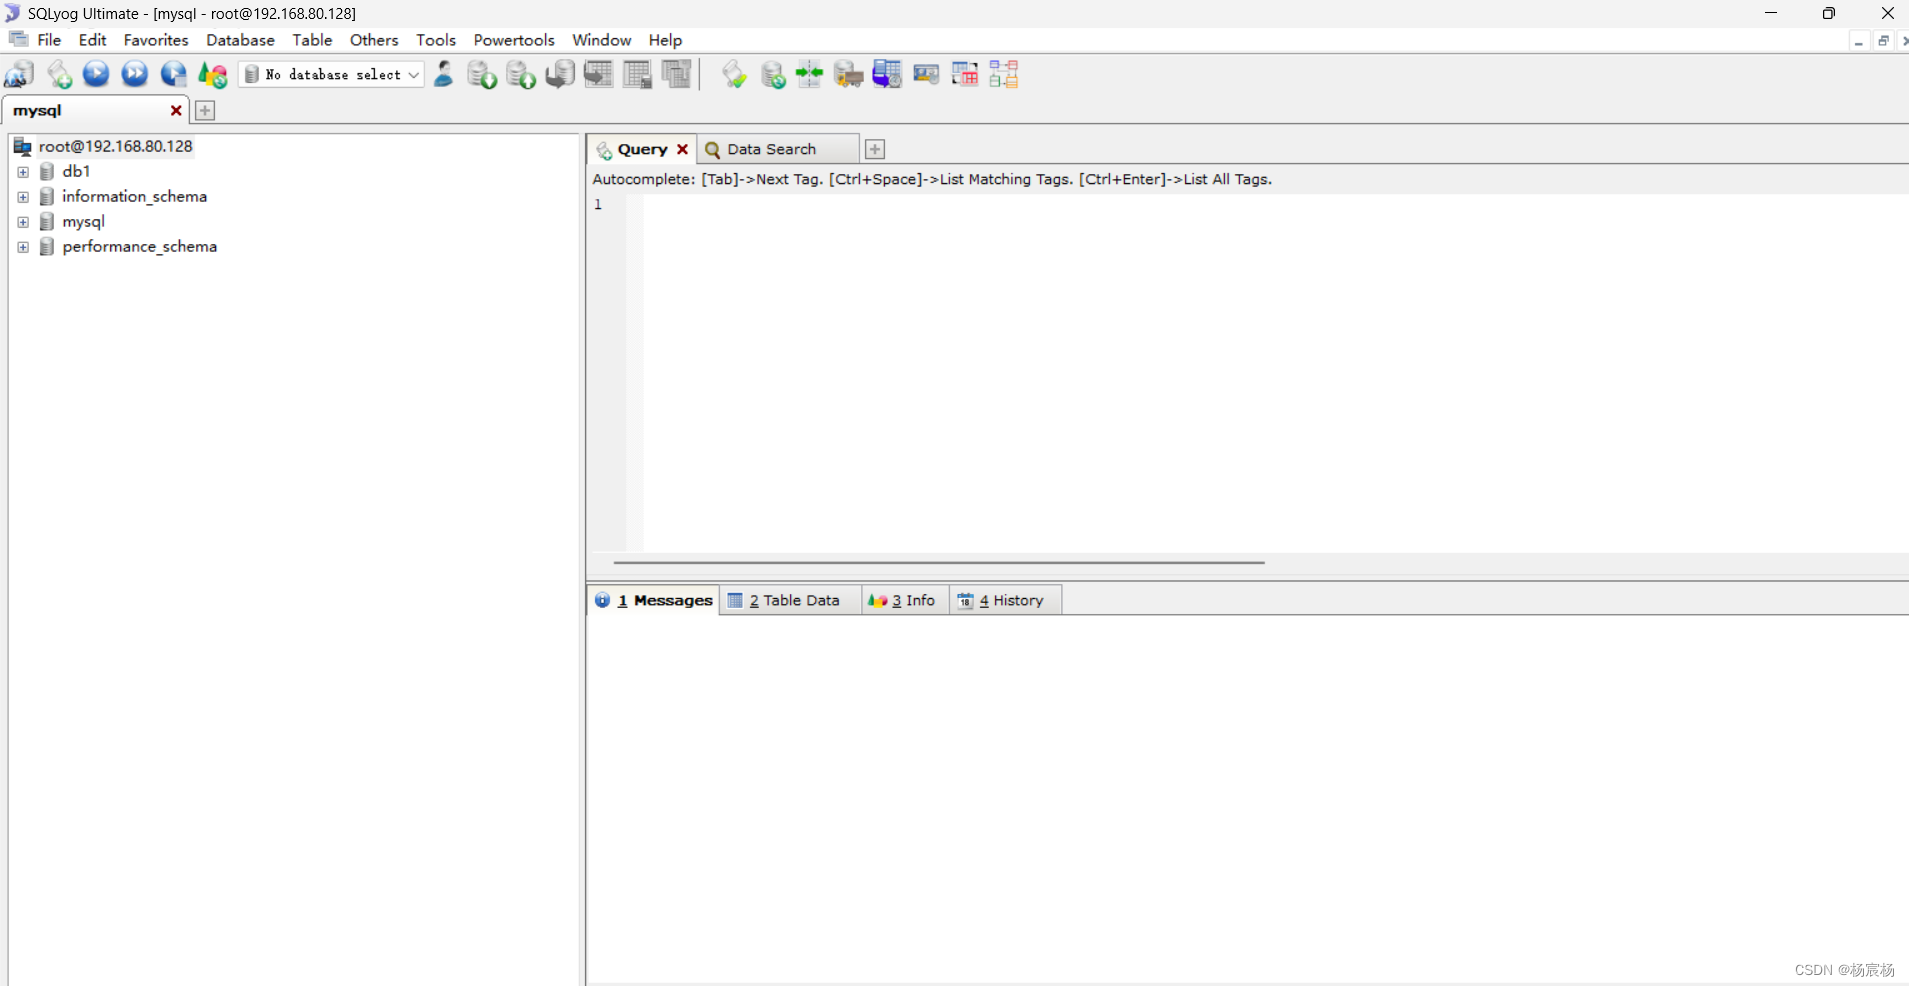
Task: Close the Query tab
Action: pyautogui.click(x=683, y=149)
